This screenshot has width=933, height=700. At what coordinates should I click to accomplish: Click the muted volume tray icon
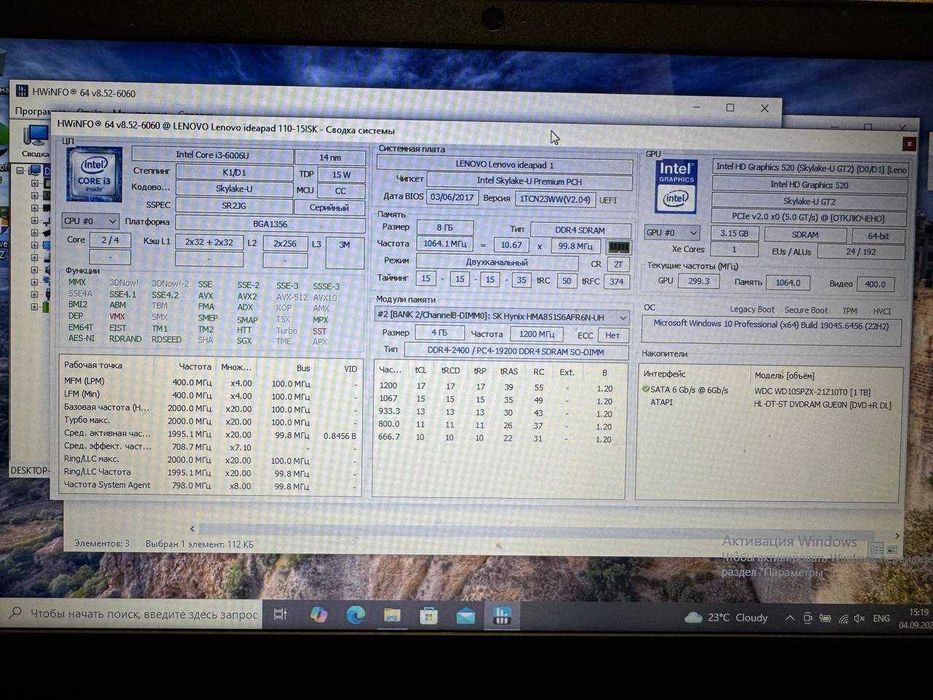click(x=859, y=619)
